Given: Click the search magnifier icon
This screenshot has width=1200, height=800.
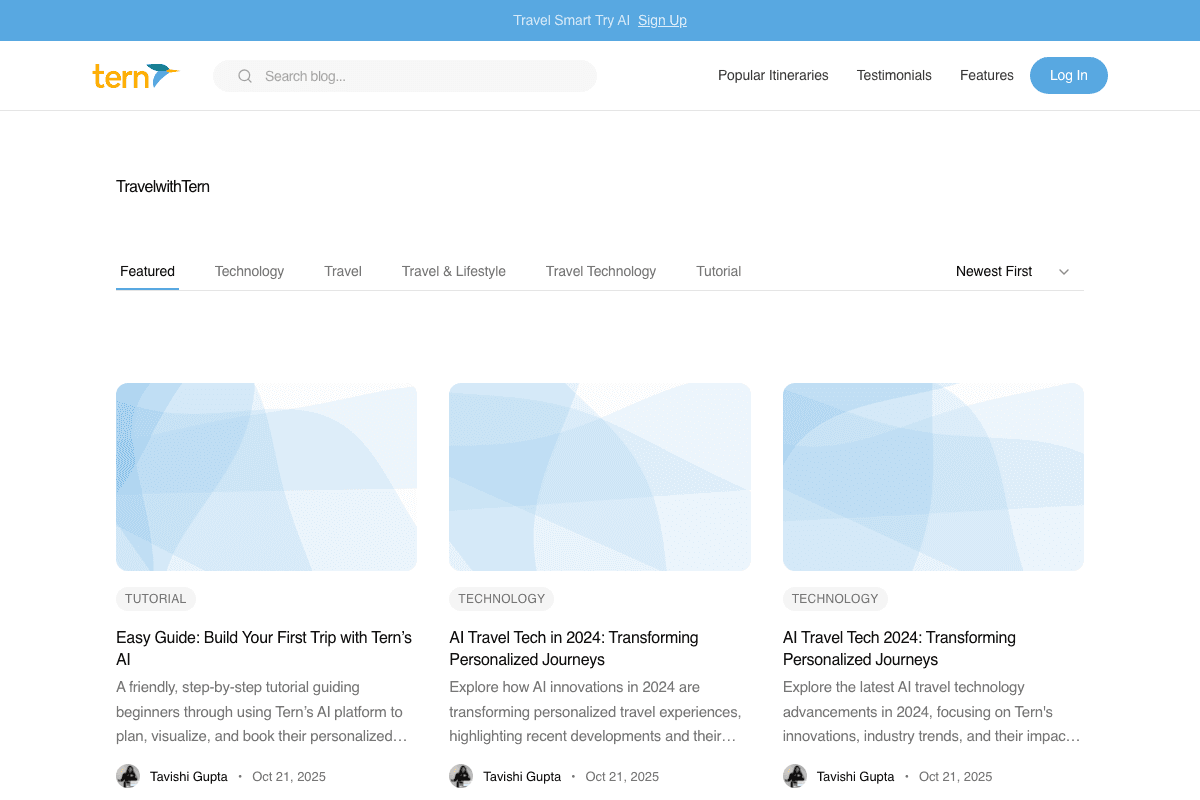Looking at the screenshot, I should 245,76.
